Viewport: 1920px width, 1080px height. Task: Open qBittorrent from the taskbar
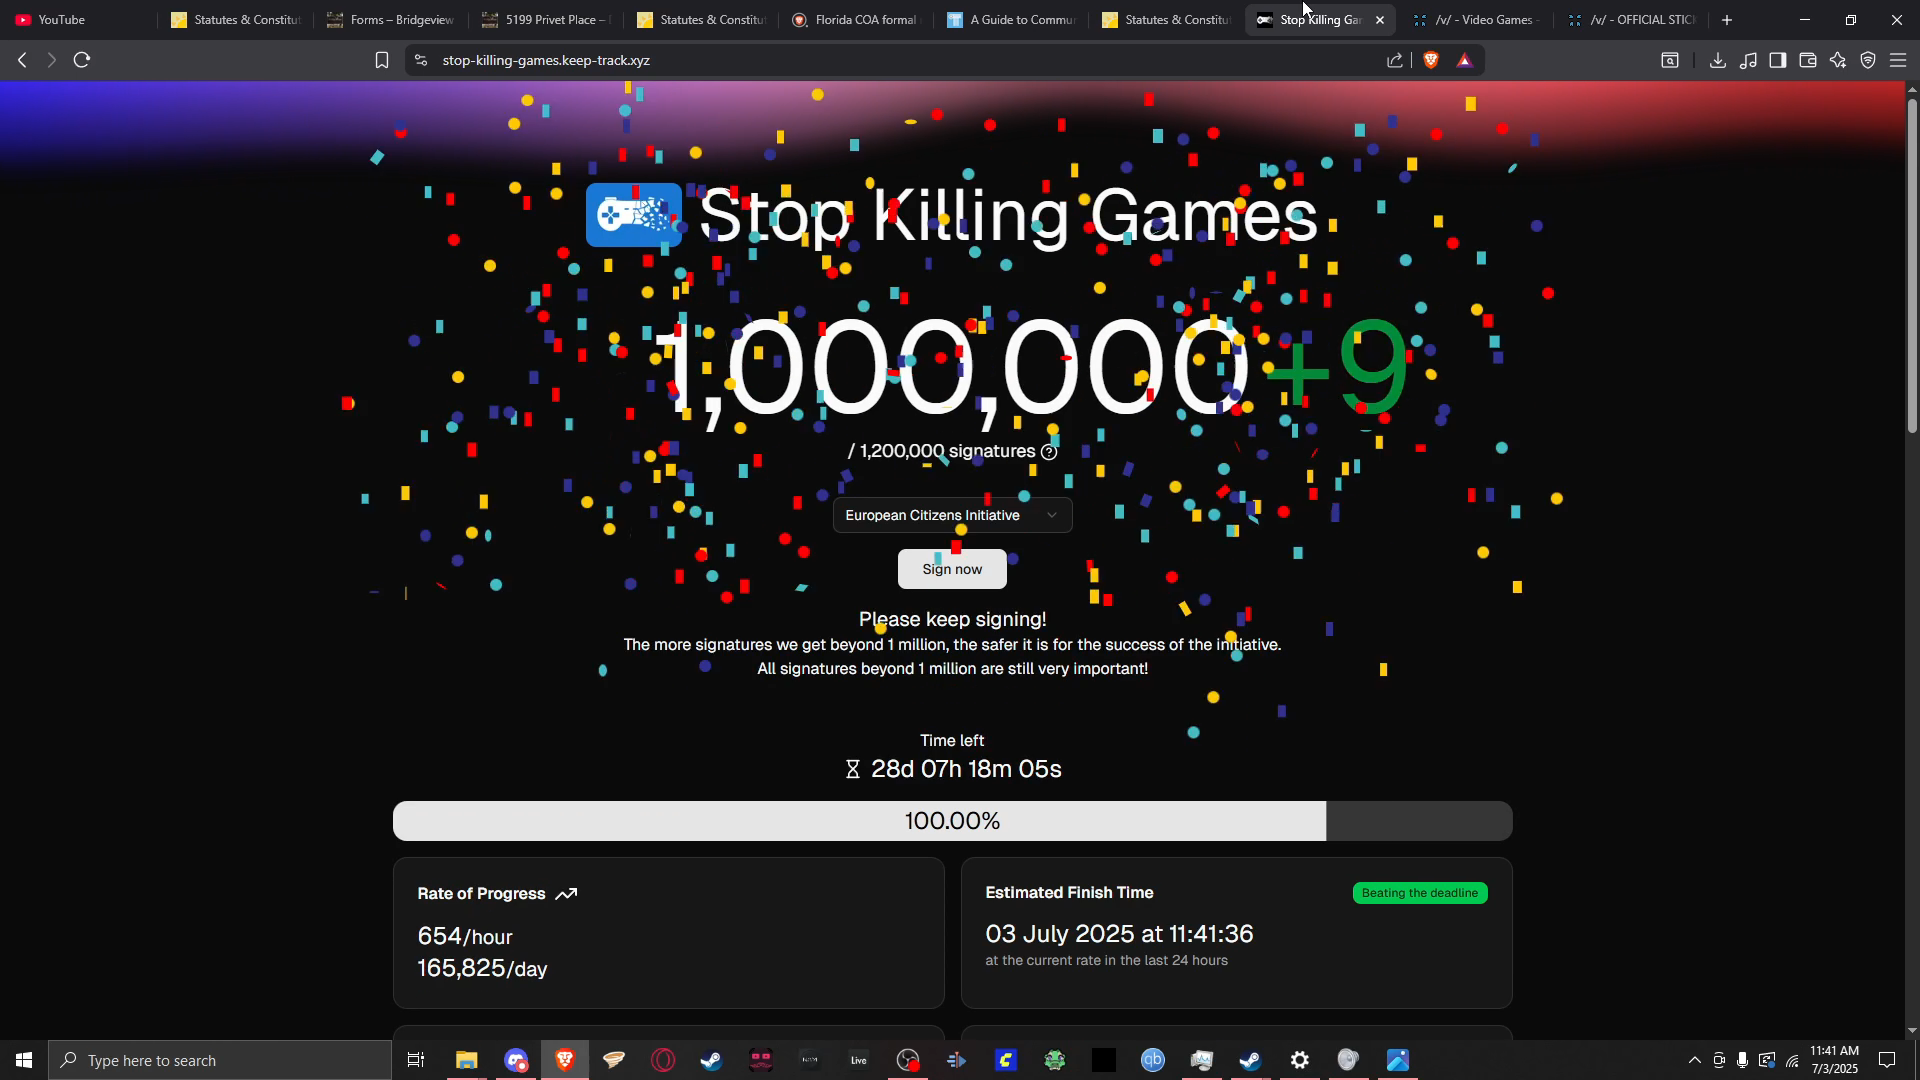click(1152, 1060)
